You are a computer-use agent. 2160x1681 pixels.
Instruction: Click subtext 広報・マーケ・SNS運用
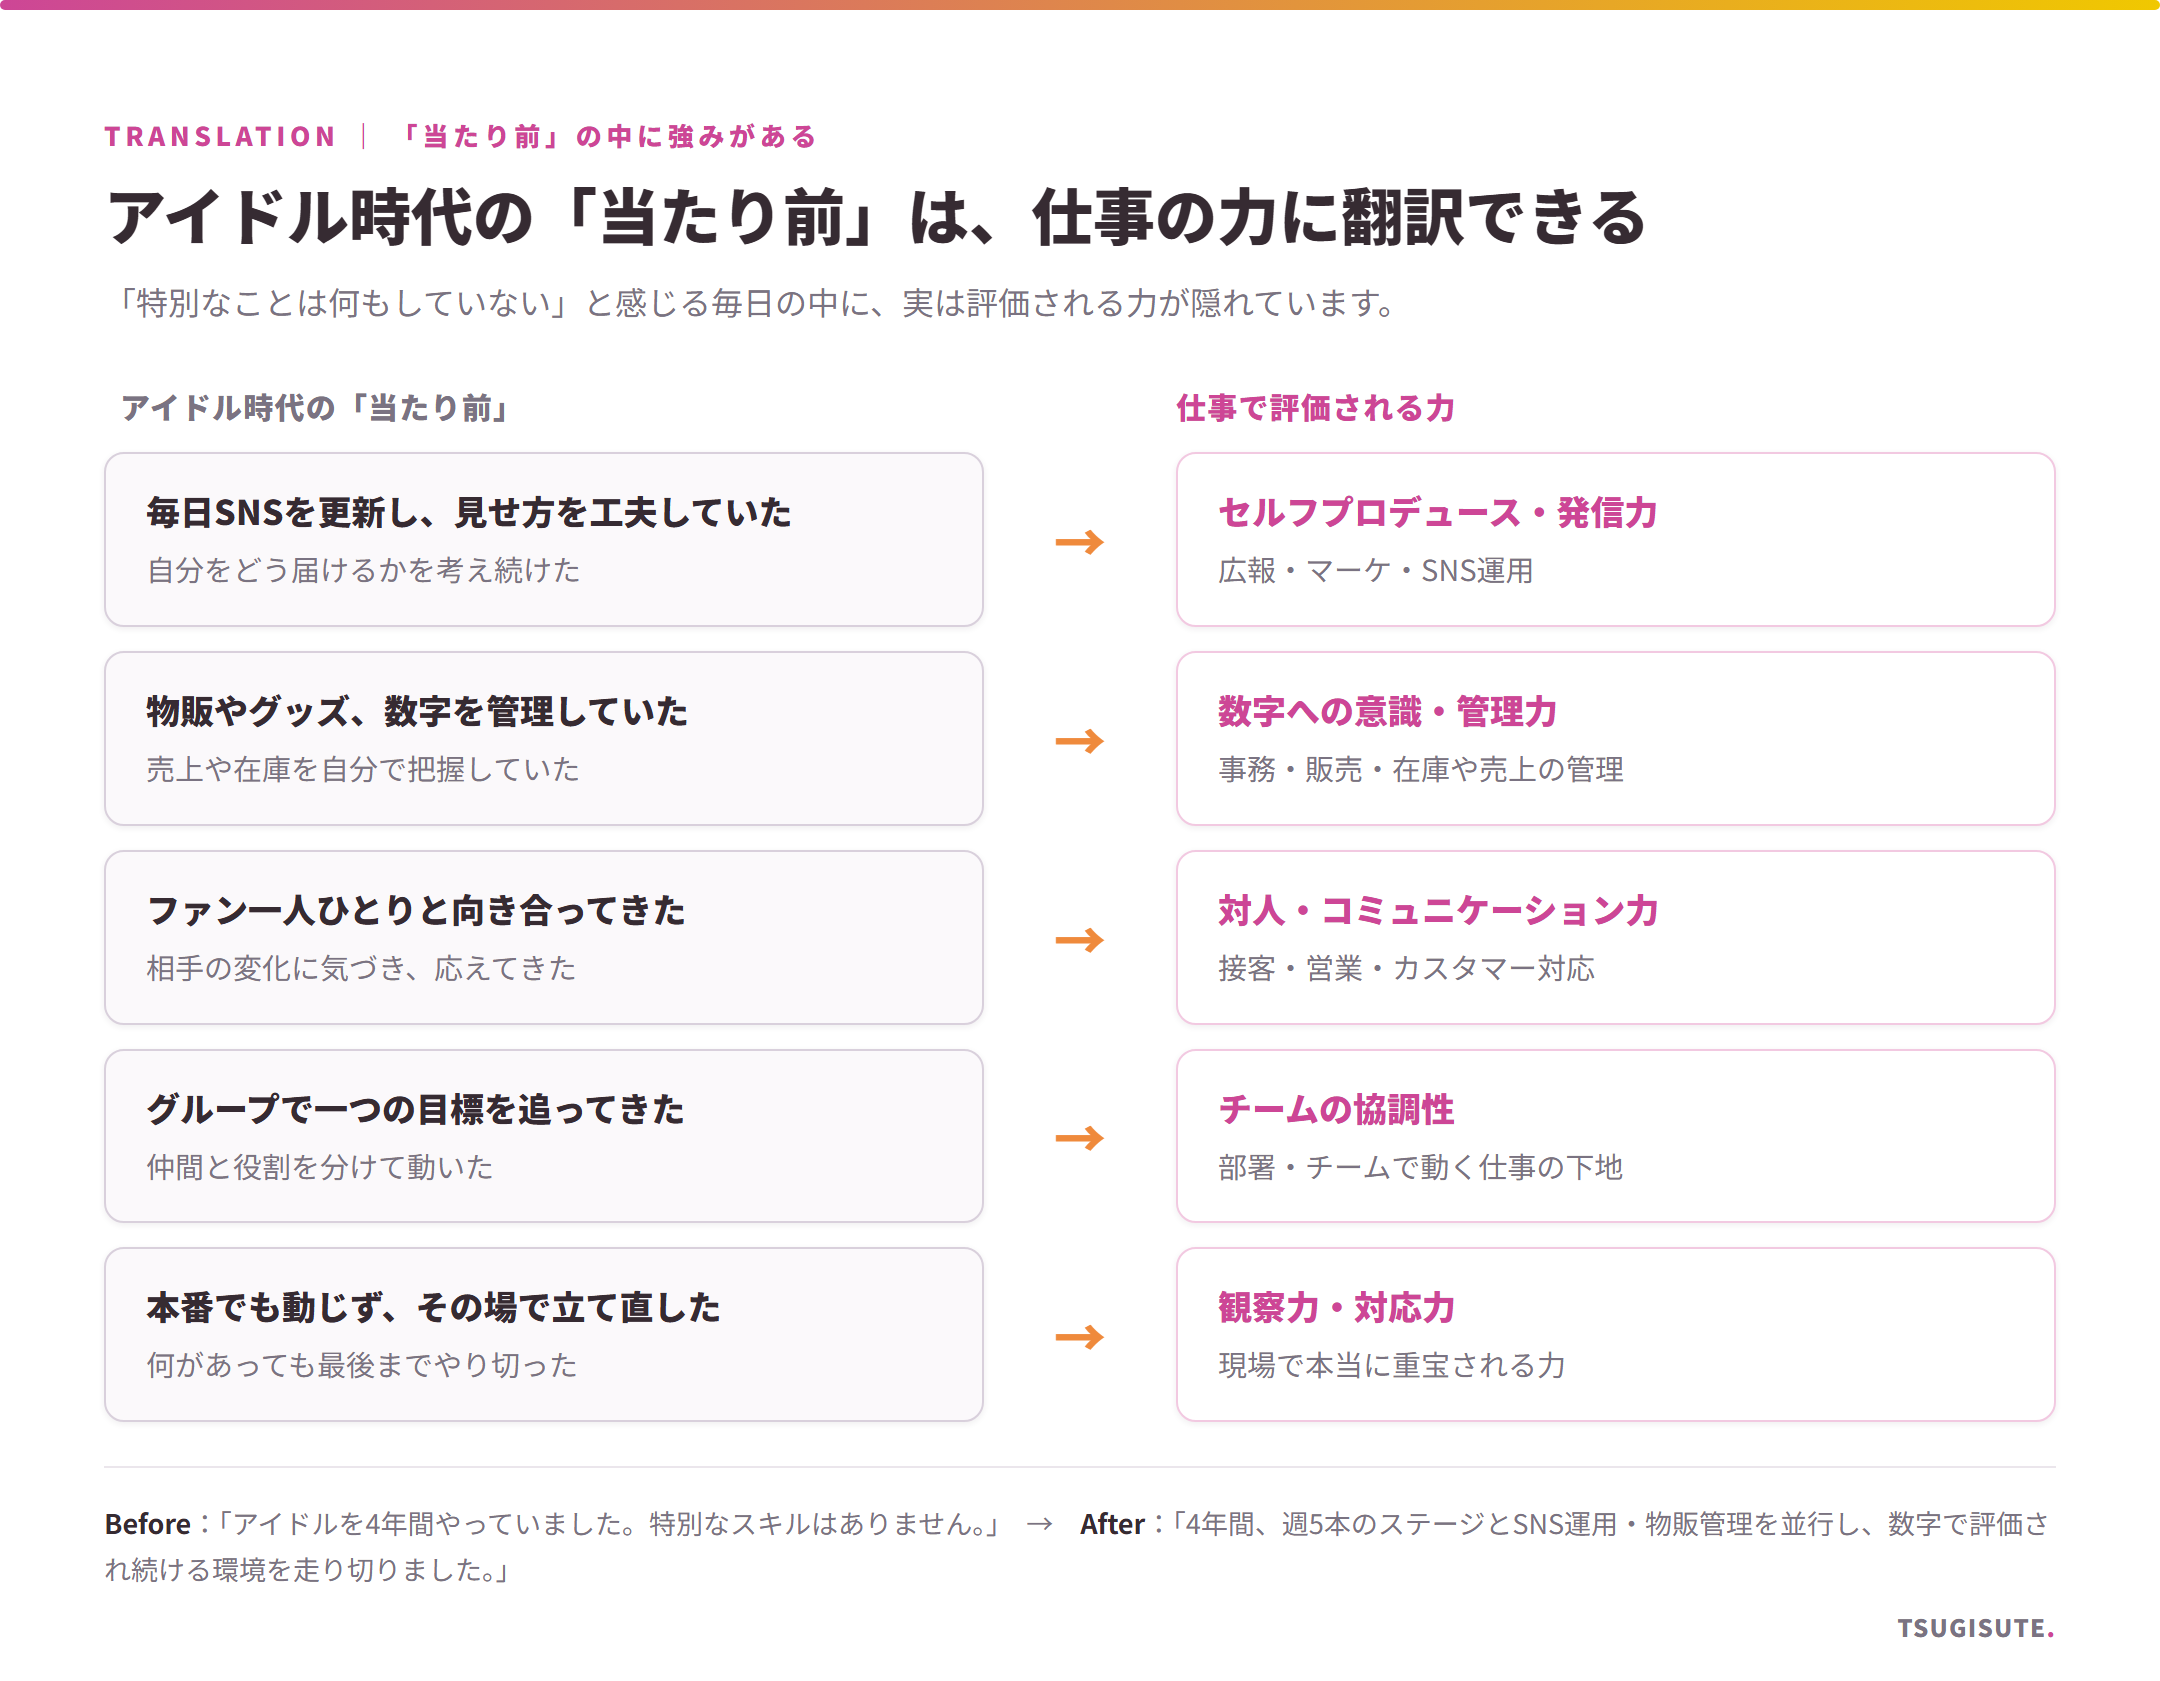pyautogui.click(x=1376, y=570)
